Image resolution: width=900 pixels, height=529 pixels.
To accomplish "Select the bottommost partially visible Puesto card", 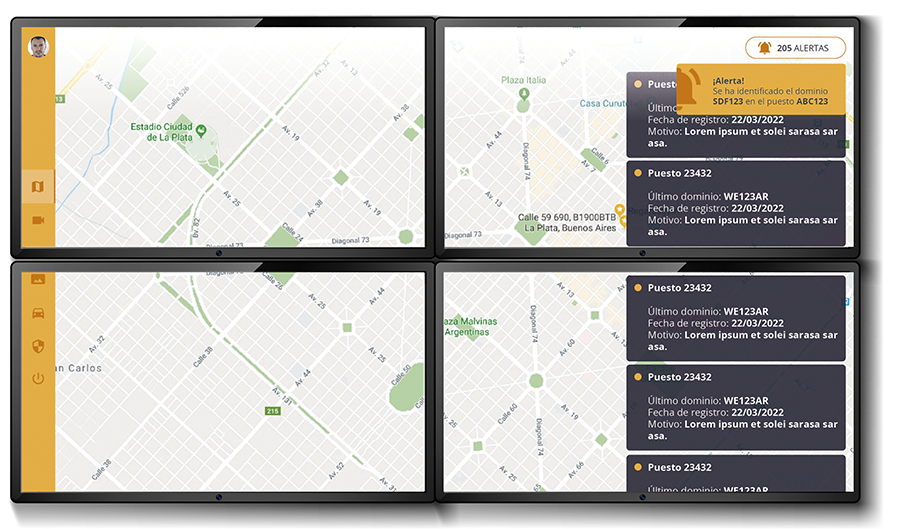I will 735,476.
